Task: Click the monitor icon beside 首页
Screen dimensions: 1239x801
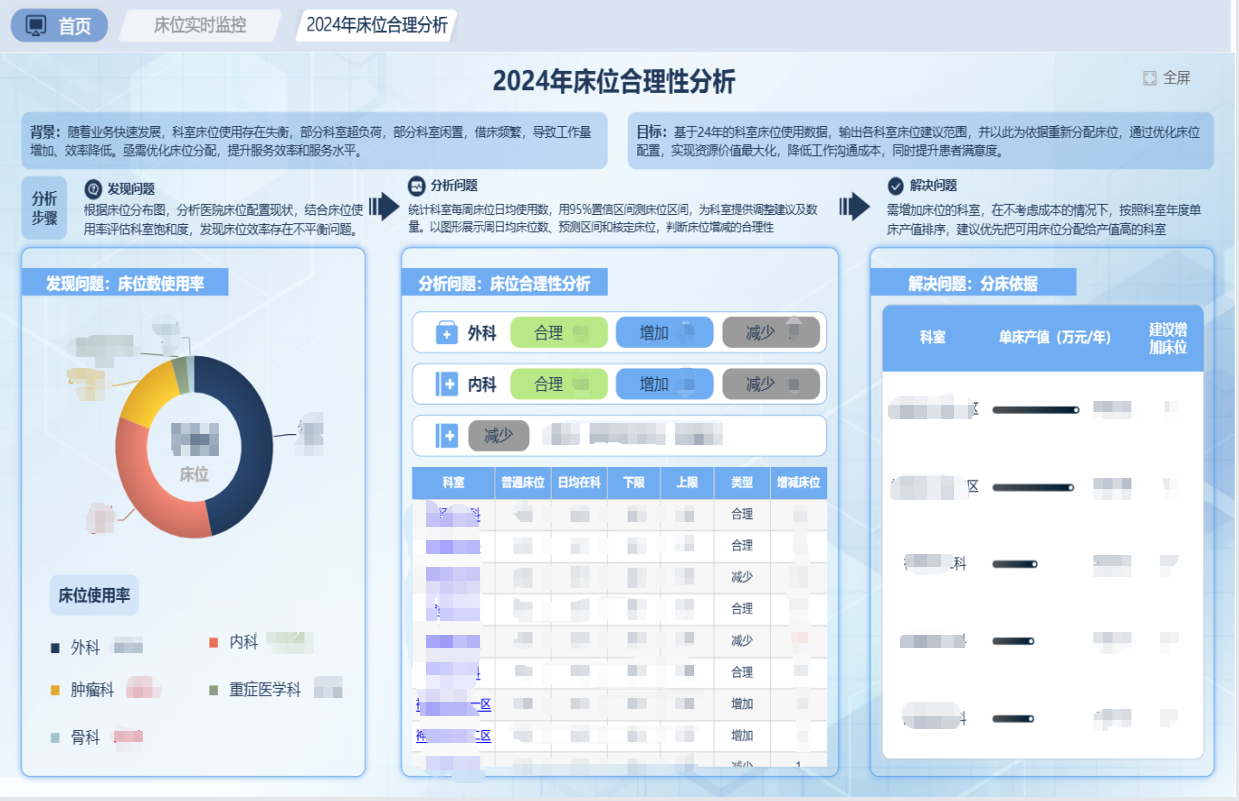Action: (36, 26)
